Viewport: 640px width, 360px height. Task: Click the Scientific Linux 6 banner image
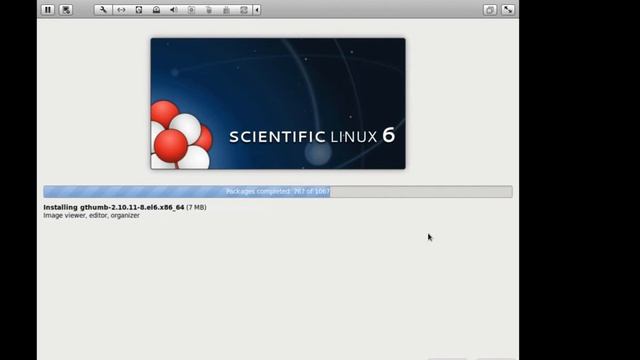[278, 103]
